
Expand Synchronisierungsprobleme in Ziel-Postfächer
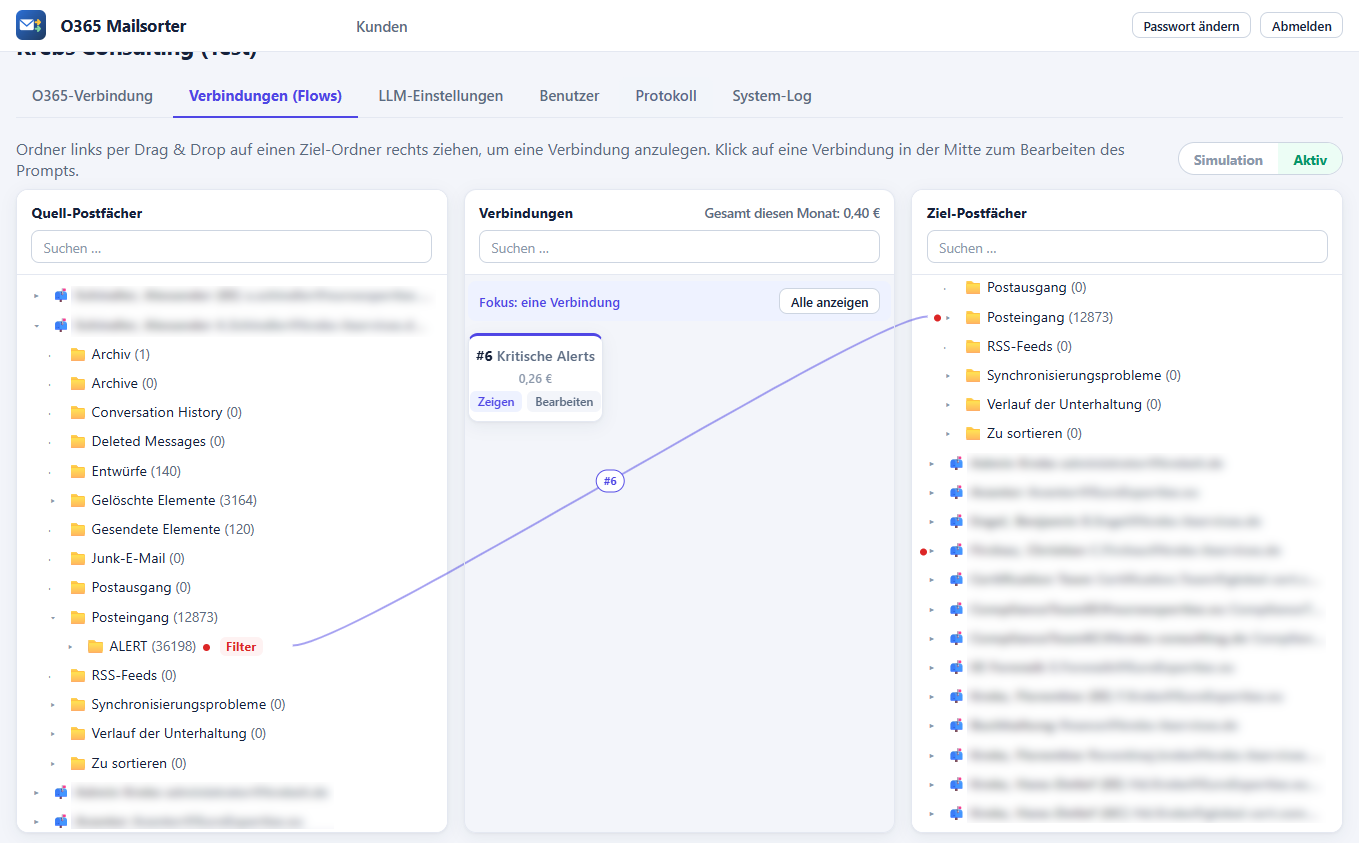[x=947, y=375]
